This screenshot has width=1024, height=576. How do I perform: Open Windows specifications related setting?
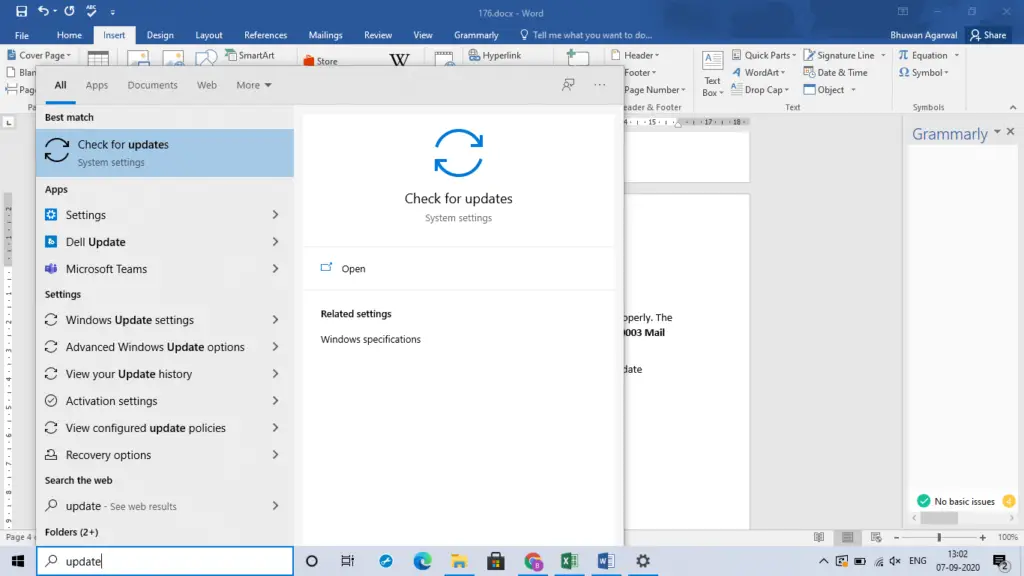[x=370, y=340]
